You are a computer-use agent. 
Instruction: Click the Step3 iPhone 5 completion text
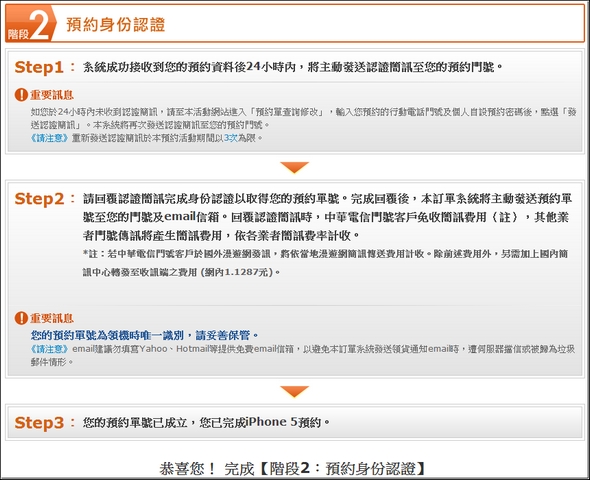click(x=206, y=422)
